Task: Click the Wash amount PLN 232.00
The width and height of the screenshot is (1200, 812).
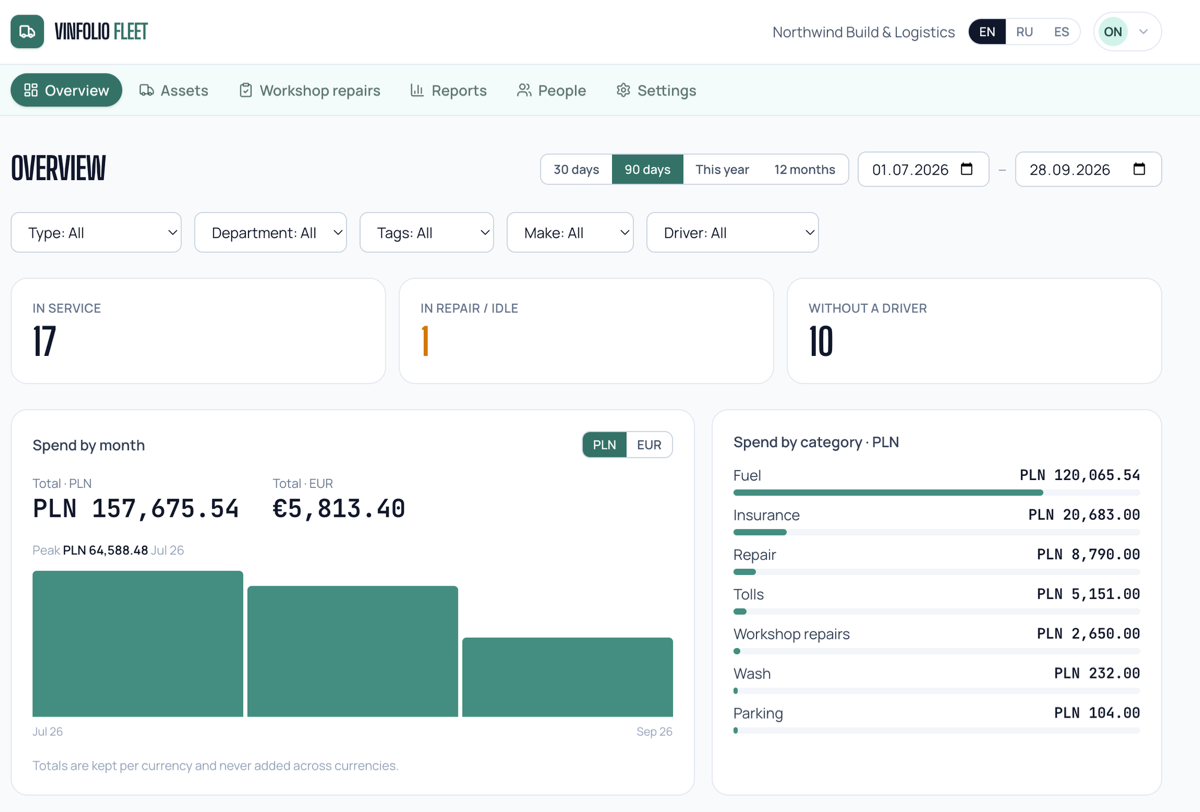Action: pos(1097,673)
